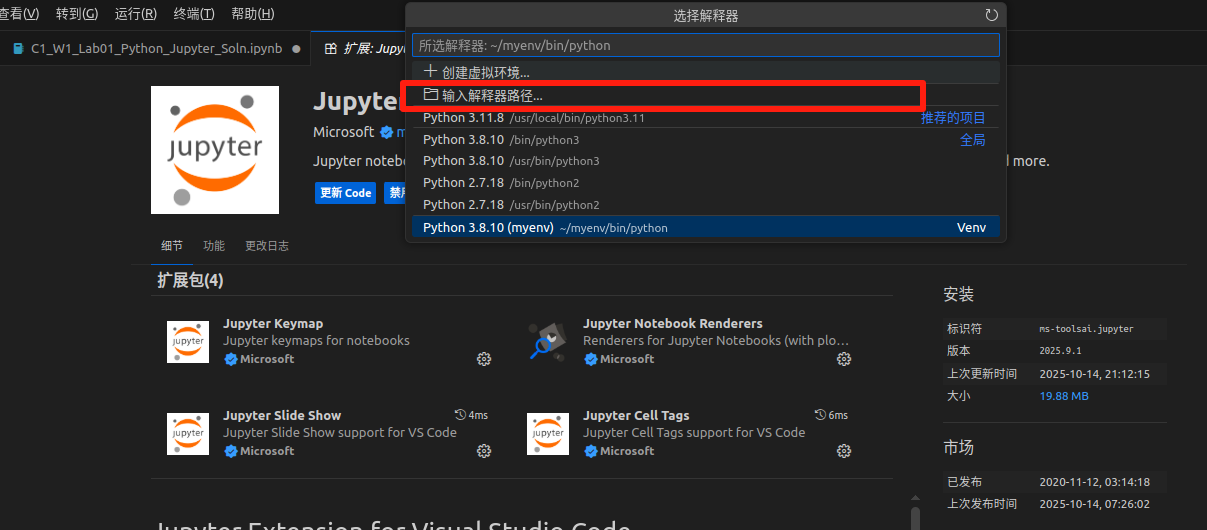Select the 细节 tab

pyautogui.click(x=172, y=246)
